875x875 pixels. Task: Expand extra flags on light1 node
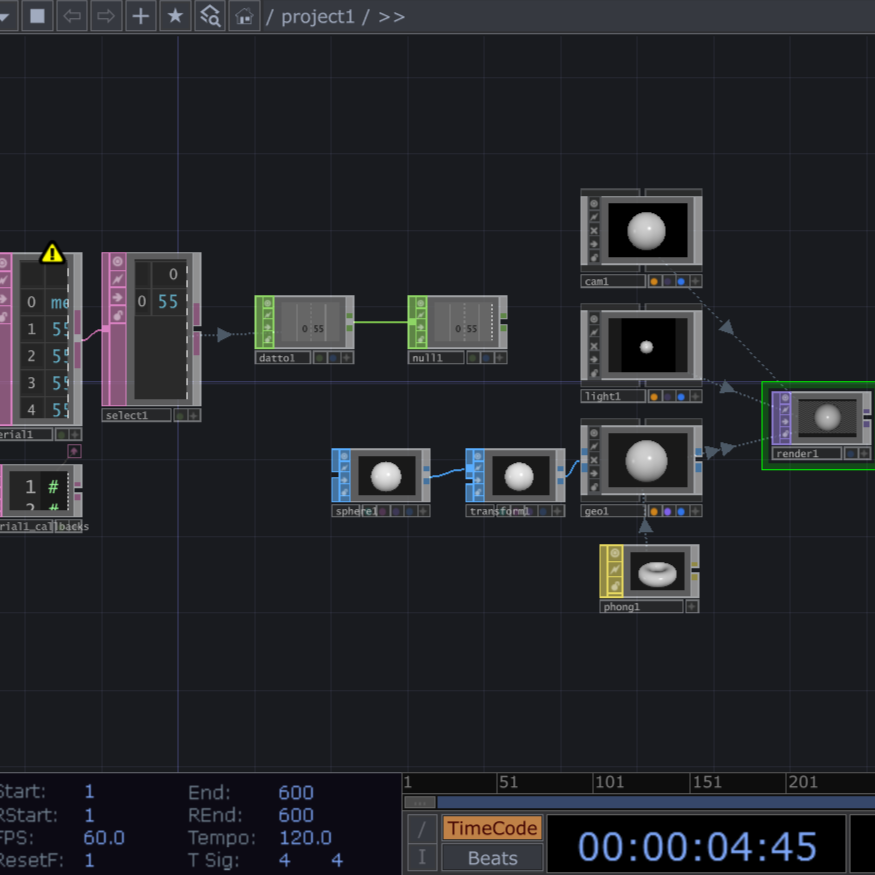(x=695, y=396)
